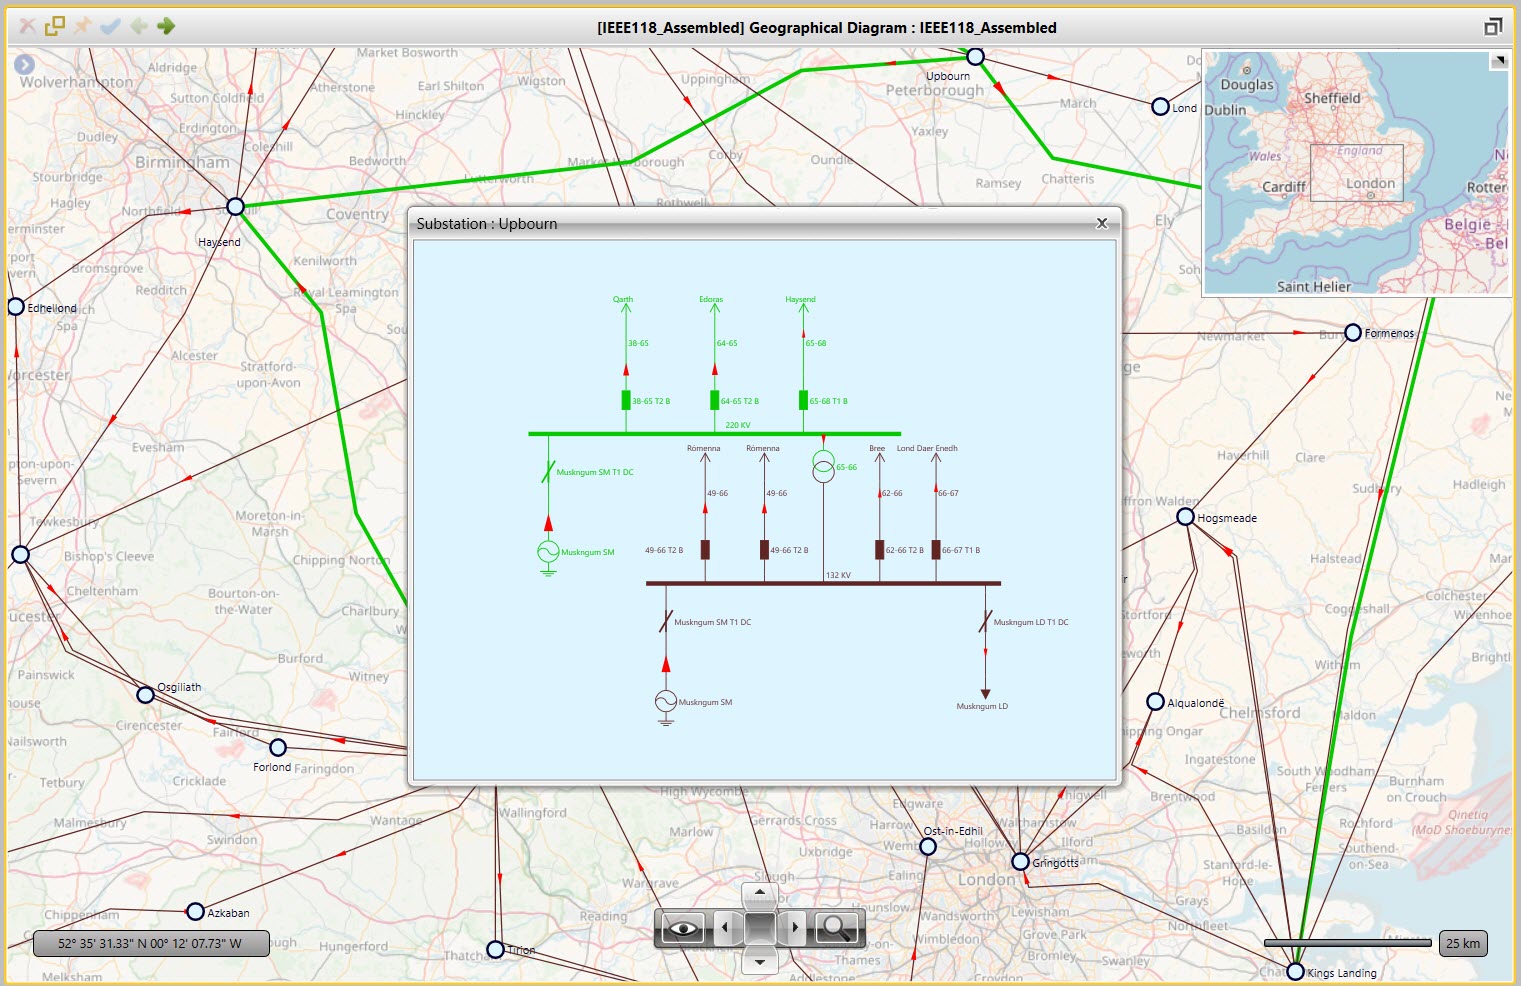1521x986 pixels.
Task: Select the Formenos substation node
Action: tap(1352, 332)
